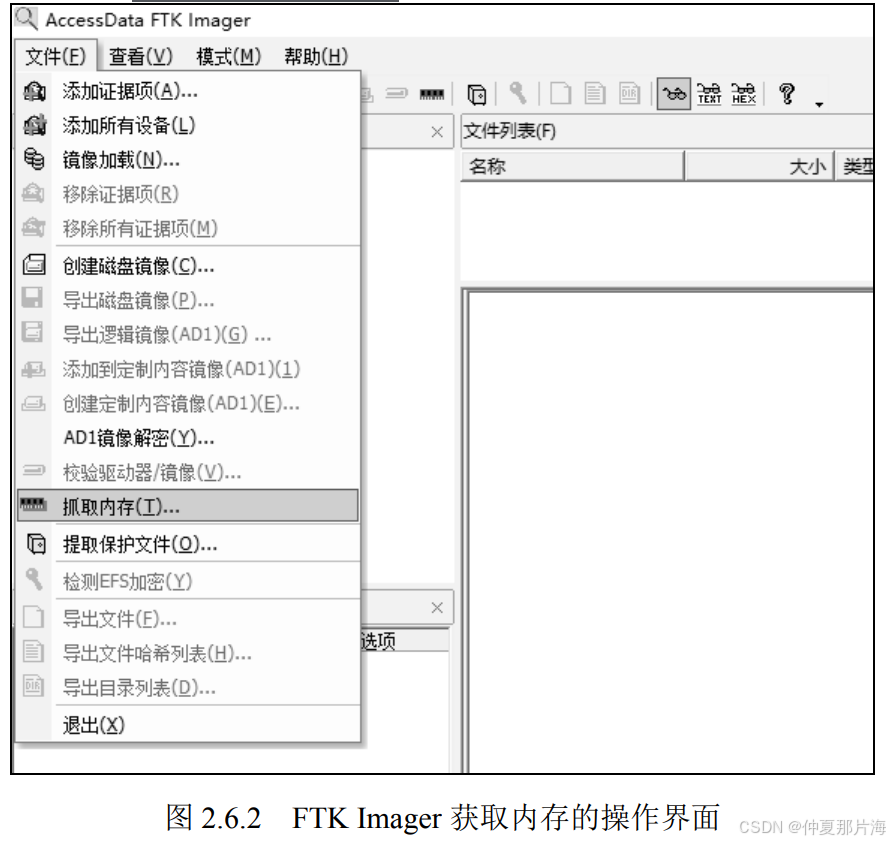The width and height of the screenshot is (890, 842).
Task: Click the memory chip icon beside 抓取内存
Action: pos(33,504)
